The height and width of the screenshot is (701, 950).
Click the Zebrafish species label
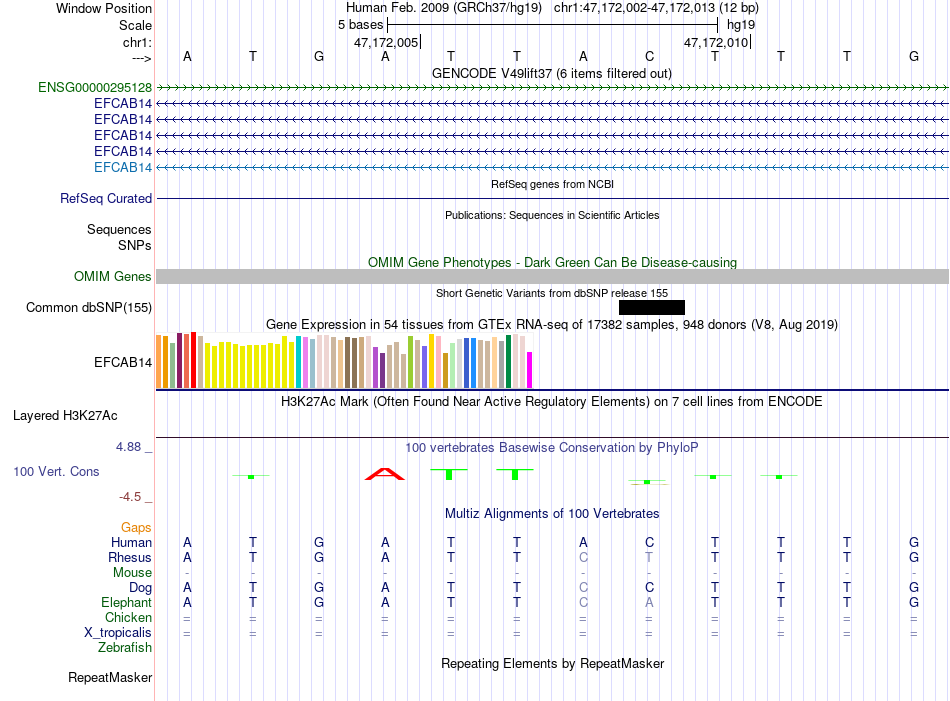[125, 648]
